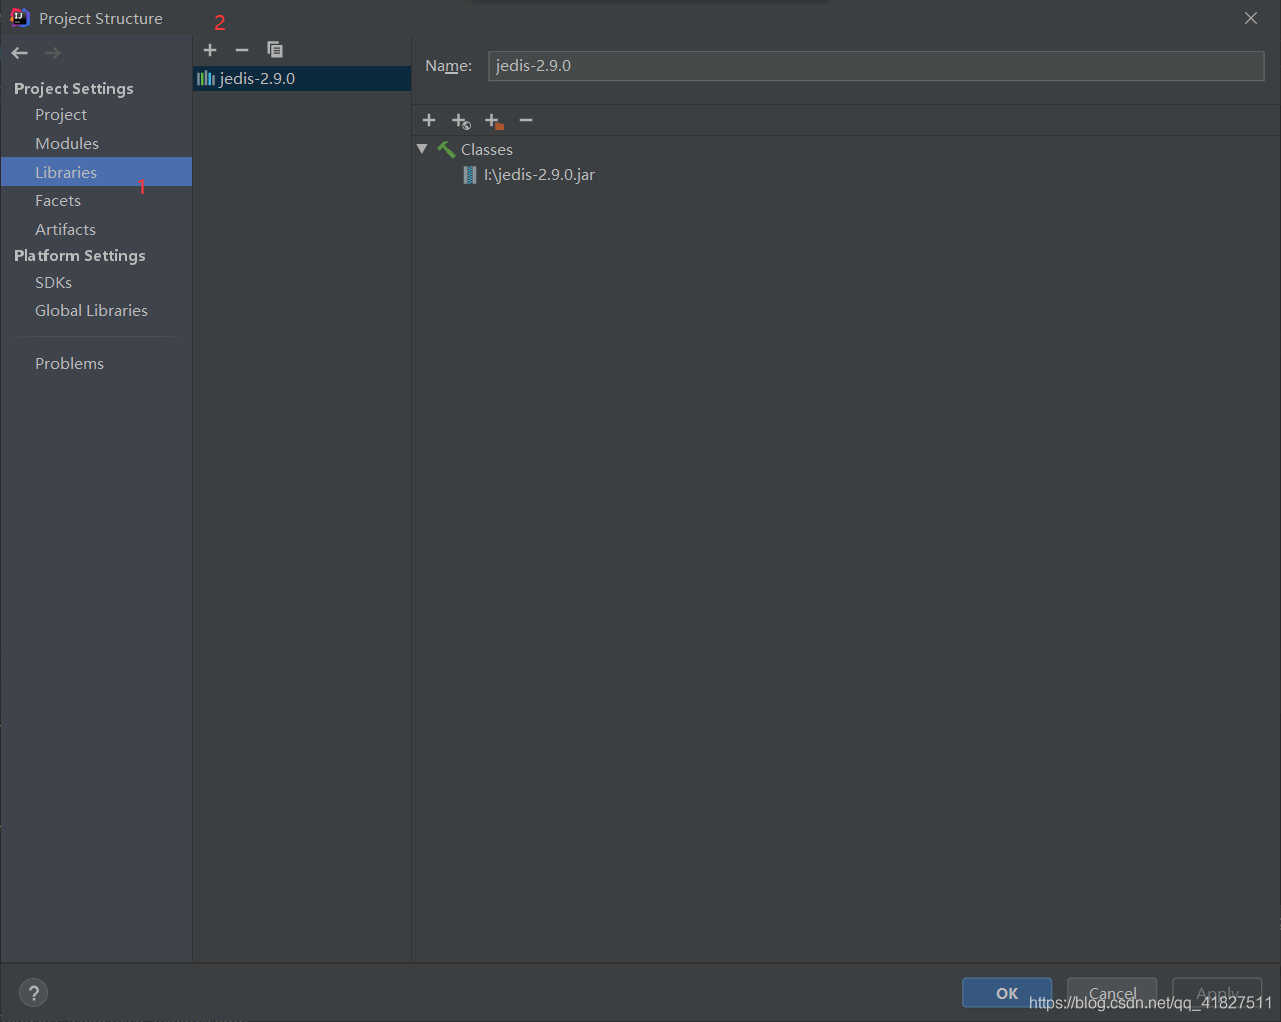The width and height of the screenshot is (1281, 1022).
Task: Click the copy library icon
Action: click(x=275, y=49)
